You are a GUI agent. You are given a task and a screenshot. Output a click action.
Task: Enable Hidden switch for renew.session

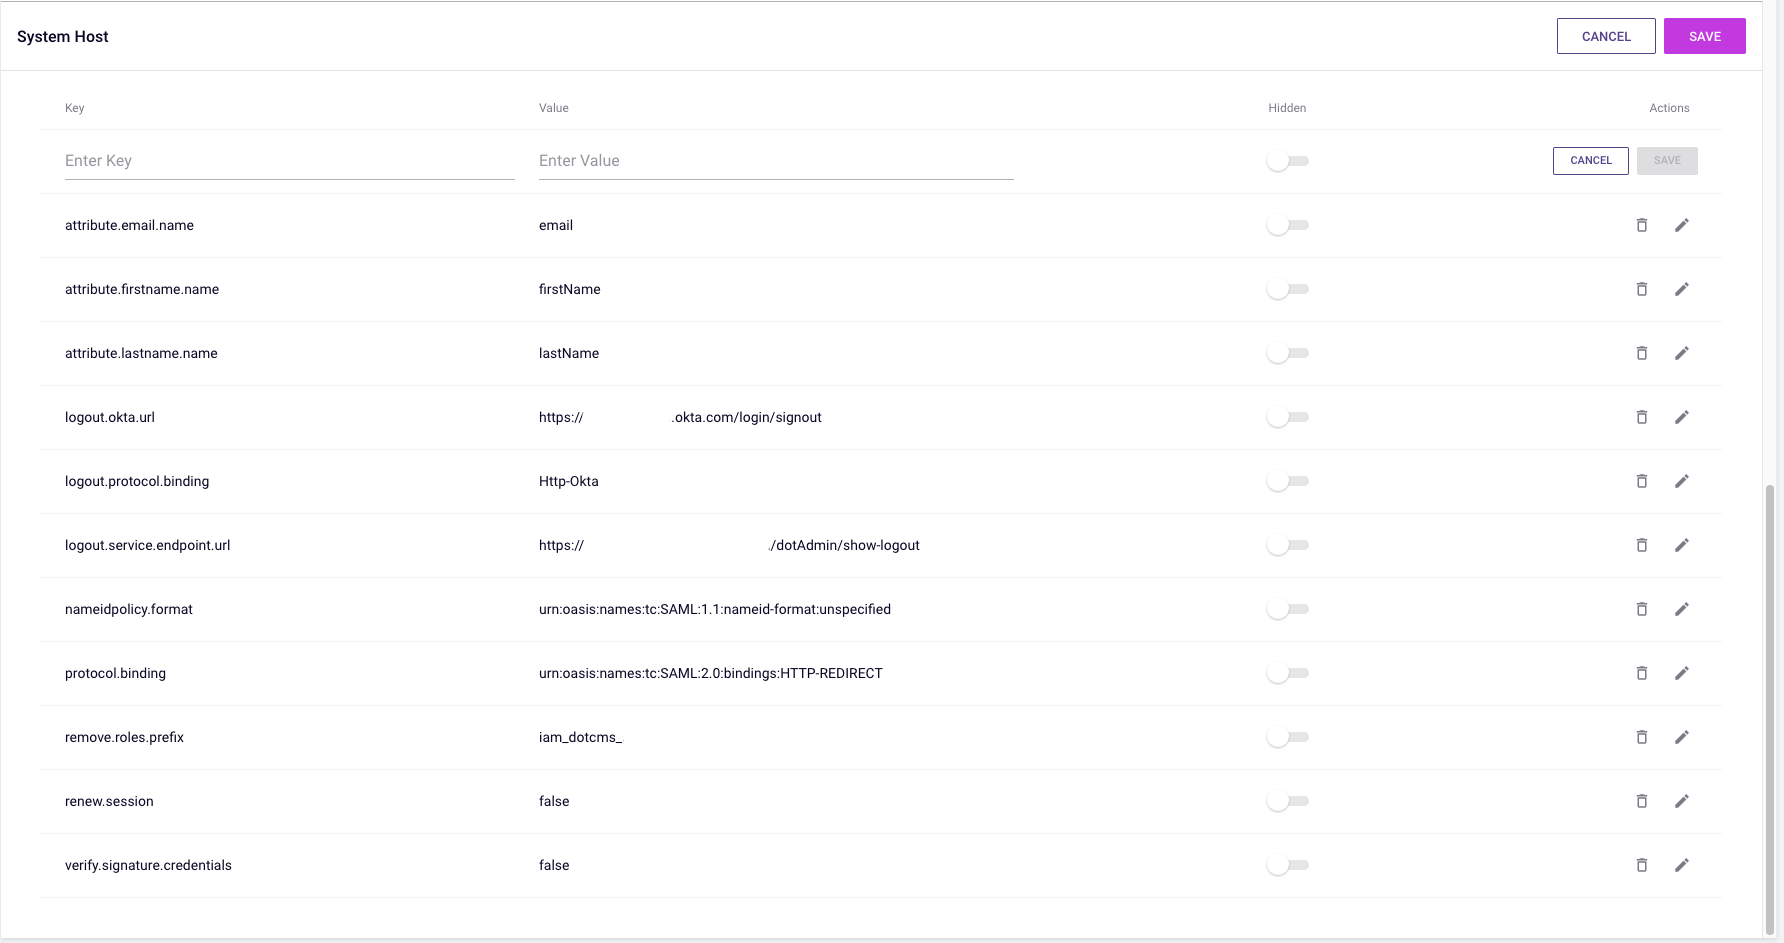[x=1287, y=801]
